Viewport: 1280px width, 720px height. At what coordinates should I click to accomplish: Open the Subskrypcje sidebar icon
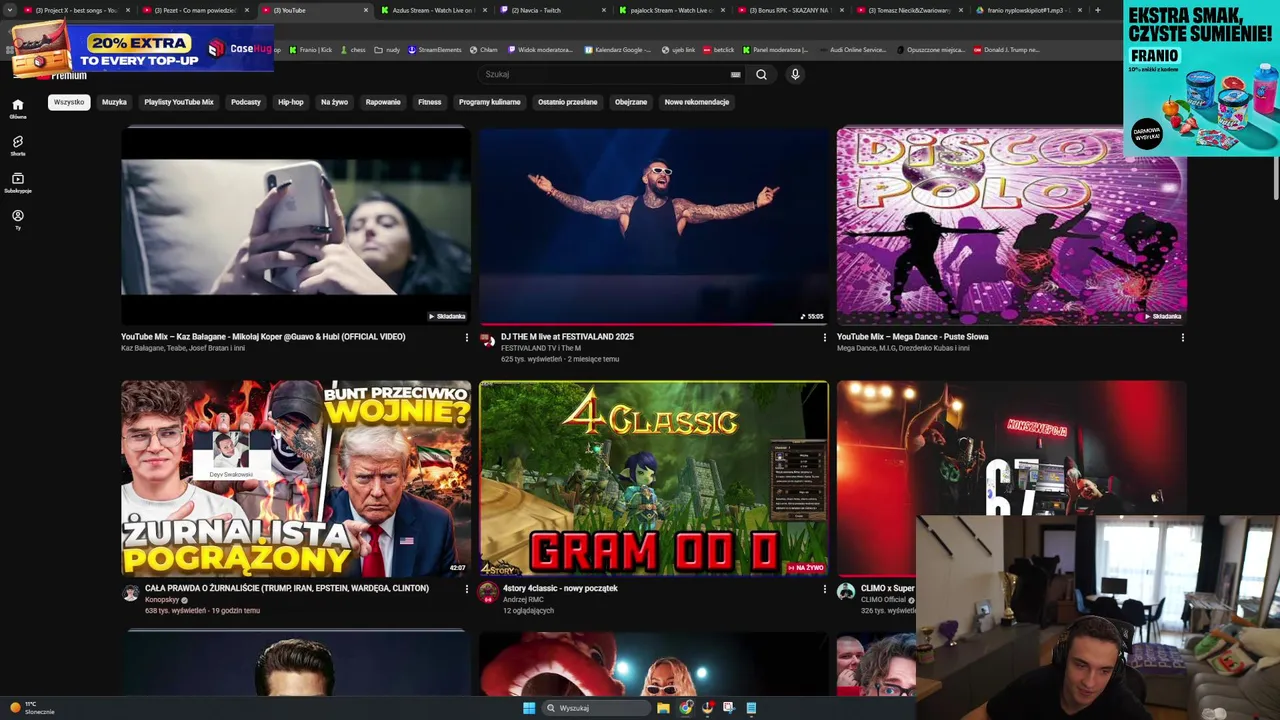[x=17, y=182]
